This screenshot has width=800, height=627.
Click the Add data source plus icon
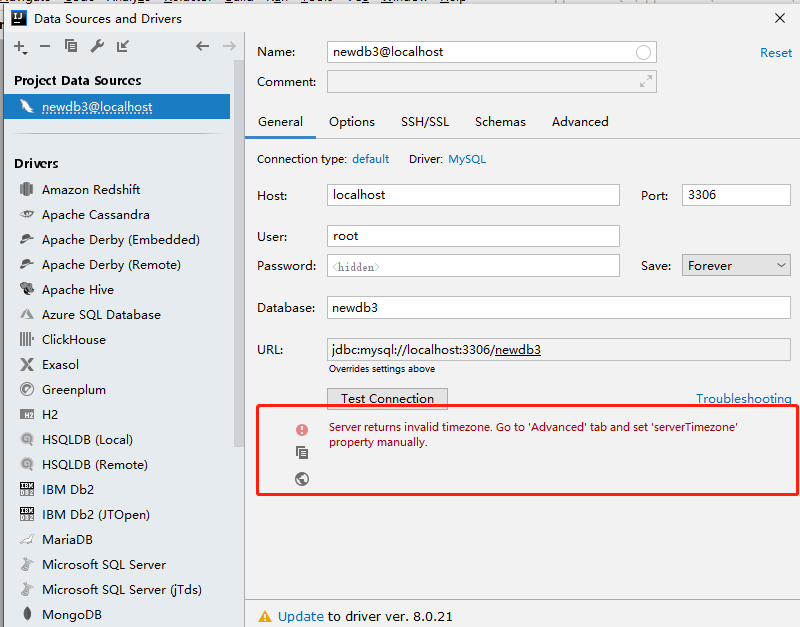(20, 47)
